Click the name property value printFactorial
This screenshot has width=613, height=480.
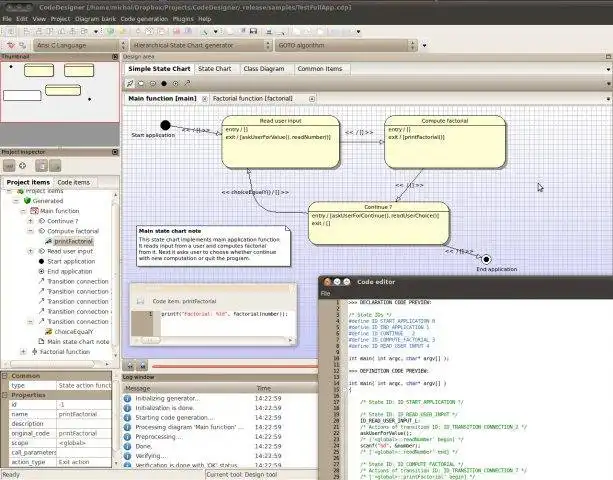(84, 414)
